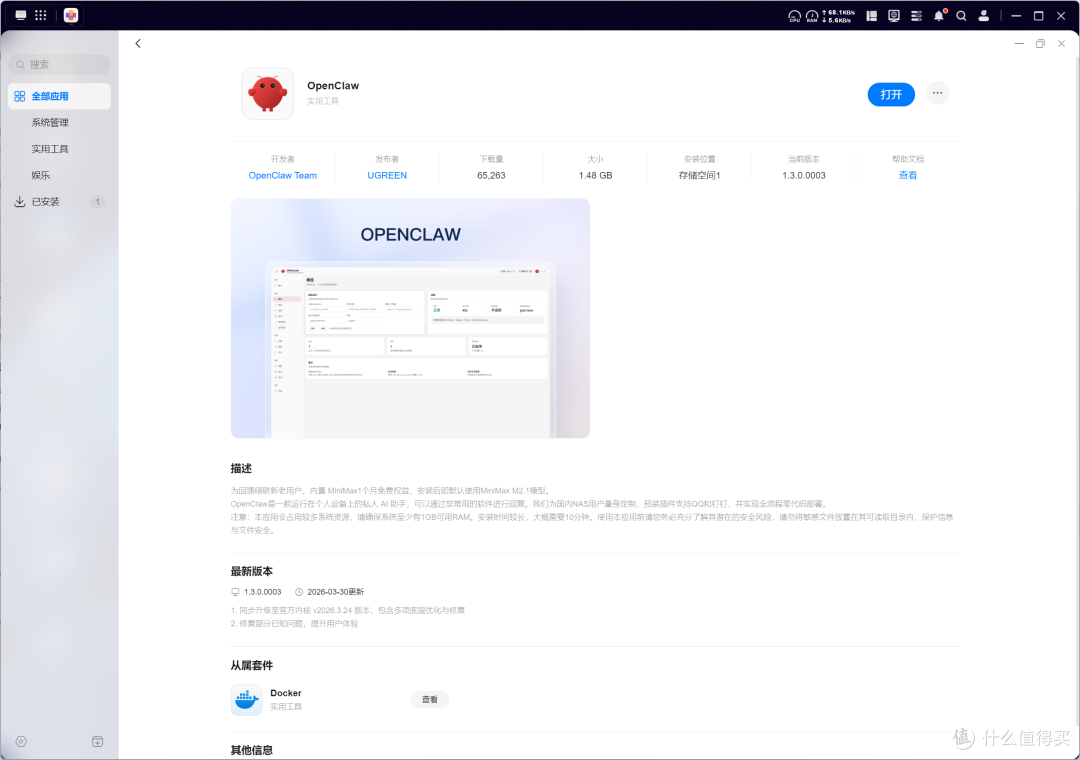The image size is (1080, 760).
Task: Click the 其他信息 heading
Action: pos(251,750)
